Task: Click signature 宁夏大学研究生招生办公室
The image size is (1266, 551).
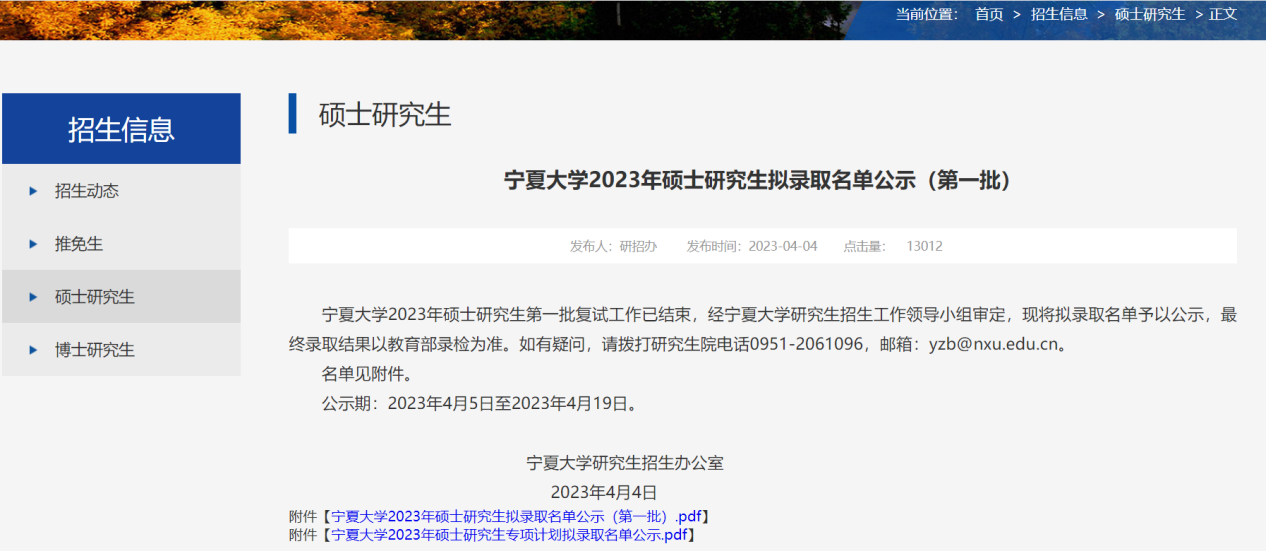Action: [625, 463]
